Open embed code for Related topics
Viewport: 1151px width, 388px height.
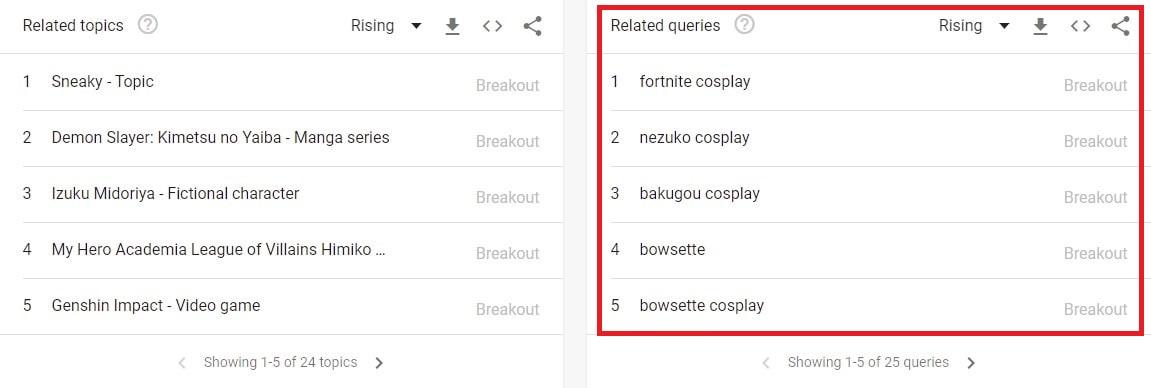(x=492, y=26)
